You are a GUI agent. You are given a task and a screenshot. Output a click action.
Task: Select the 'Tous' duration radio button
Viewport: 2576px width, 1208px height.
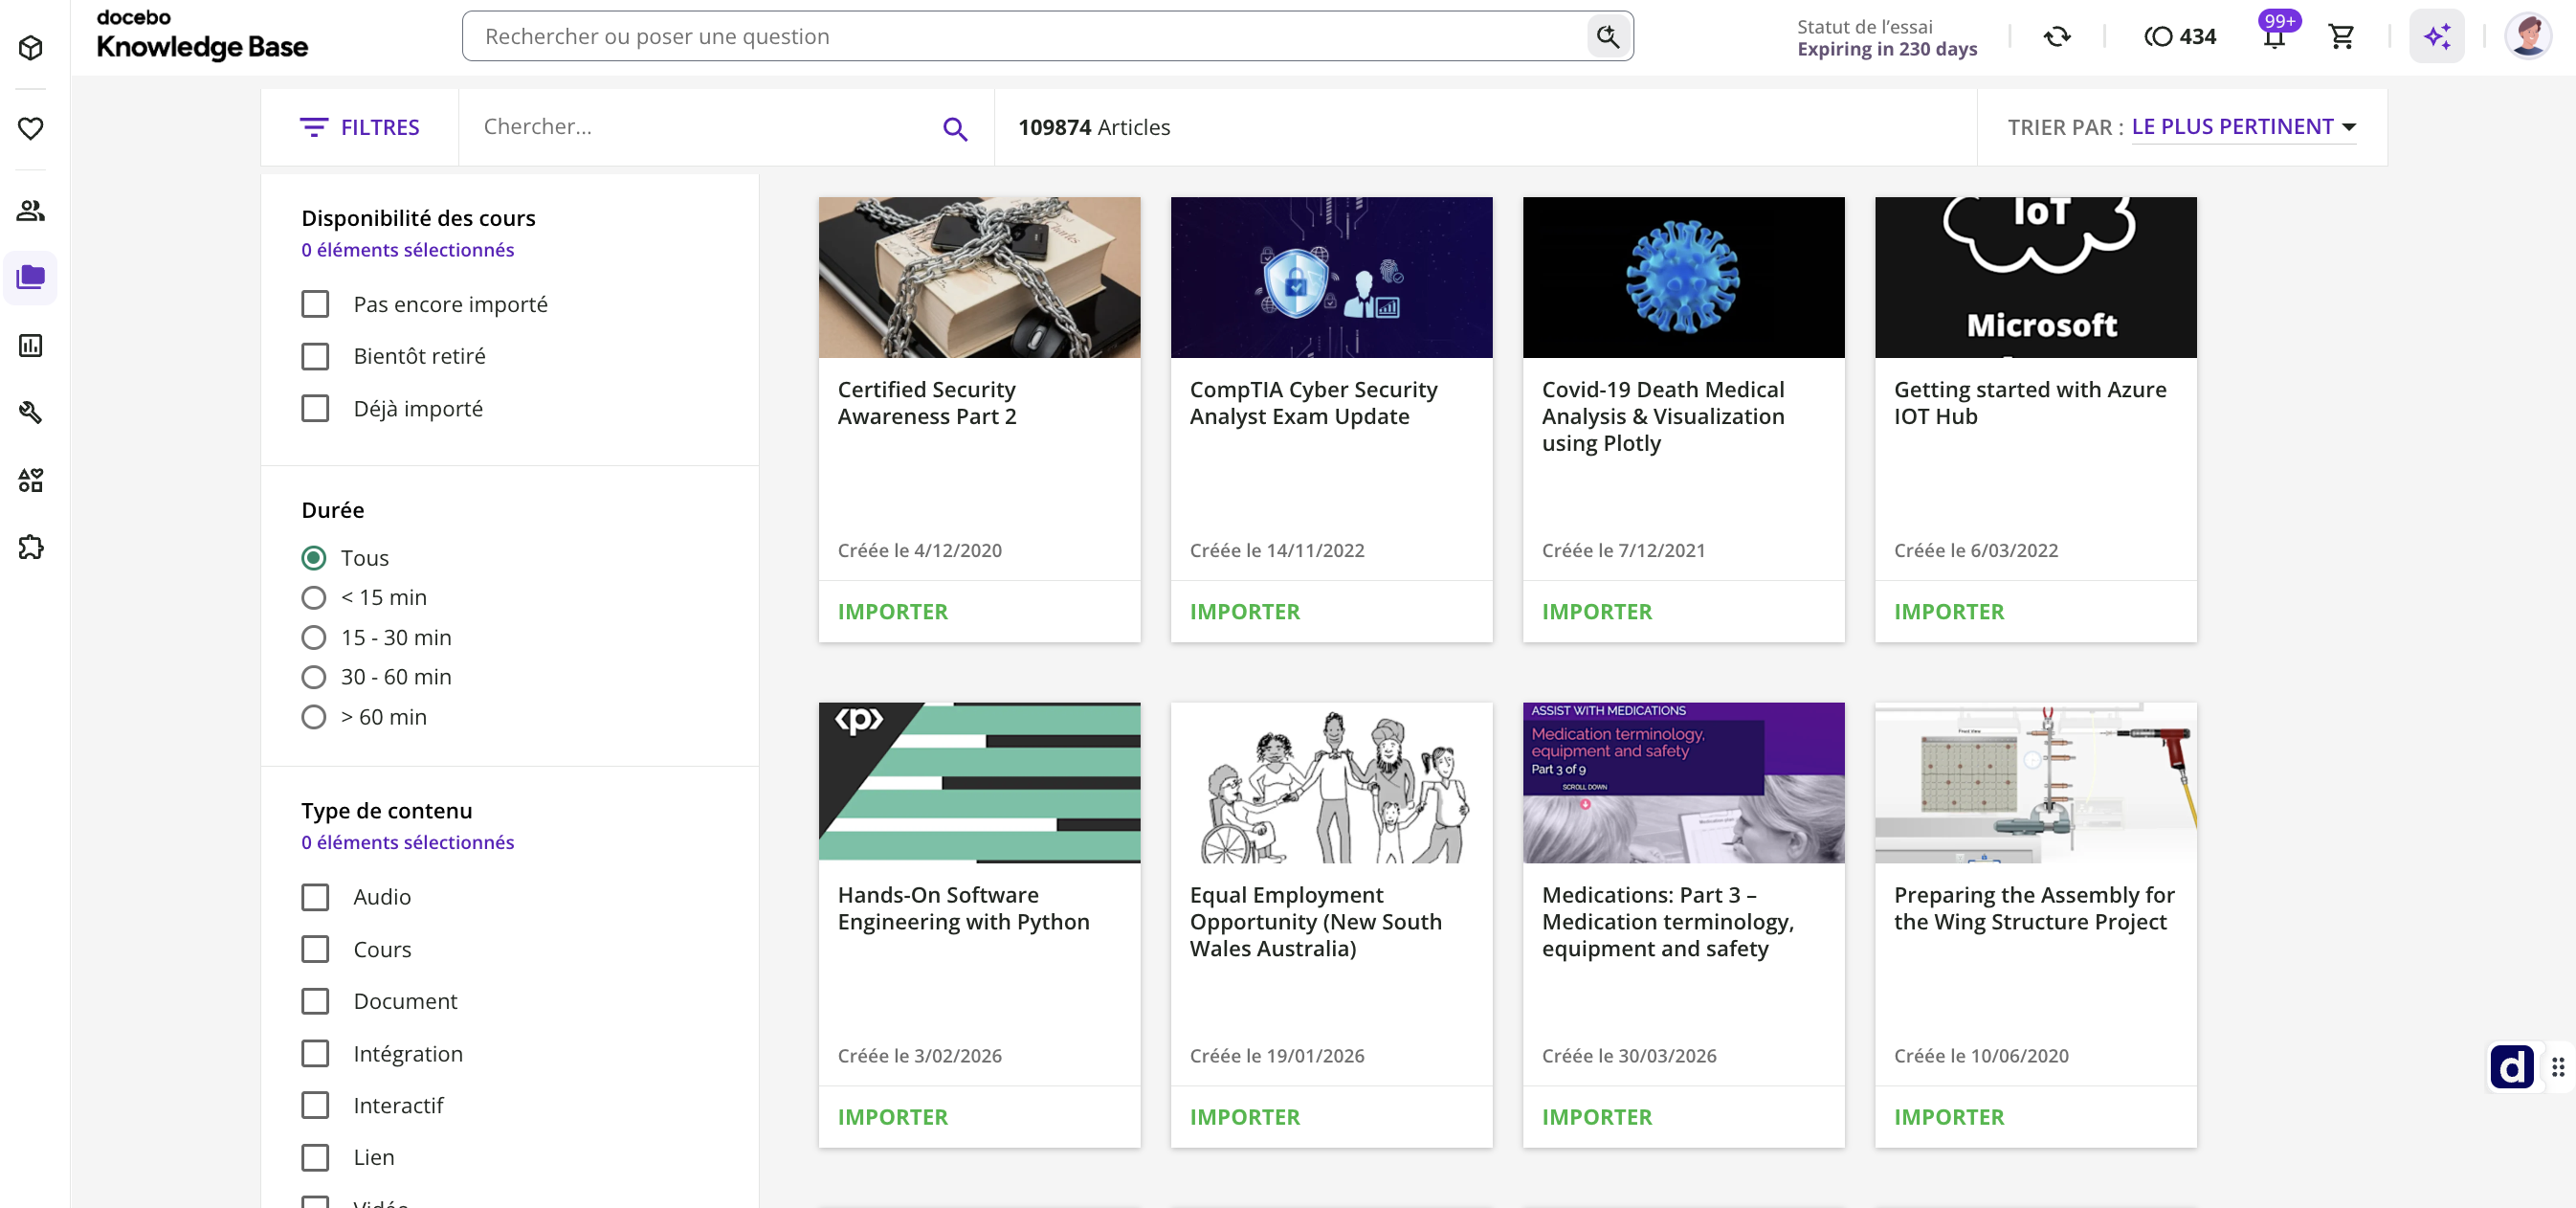(314, 557)
